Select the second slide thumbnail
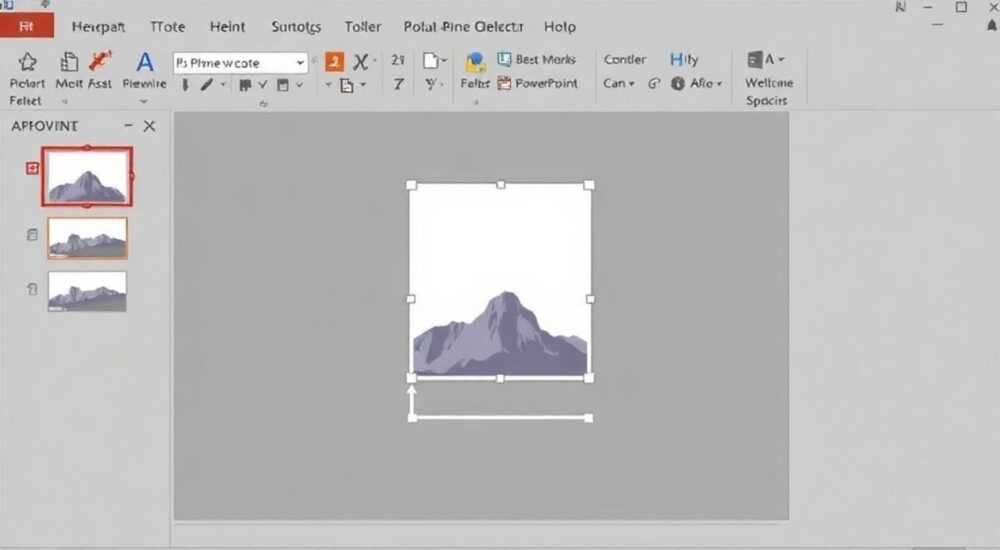The height and width of the screenshot is (550, 1000). click(x=87, y=238)
